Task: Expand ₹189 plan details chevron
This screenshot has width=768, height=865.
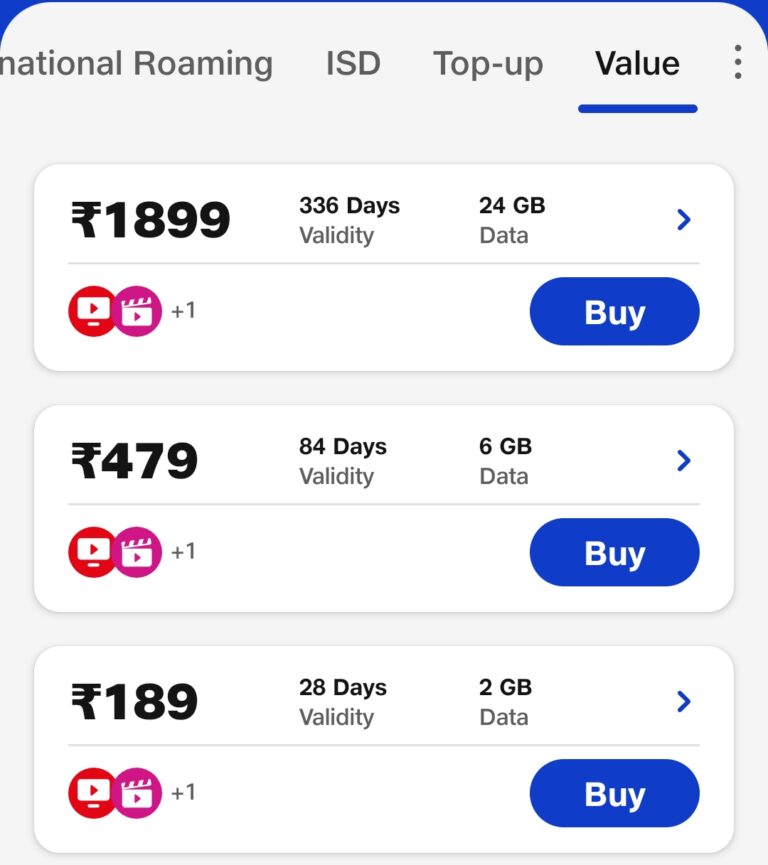Action: point(684,702)
